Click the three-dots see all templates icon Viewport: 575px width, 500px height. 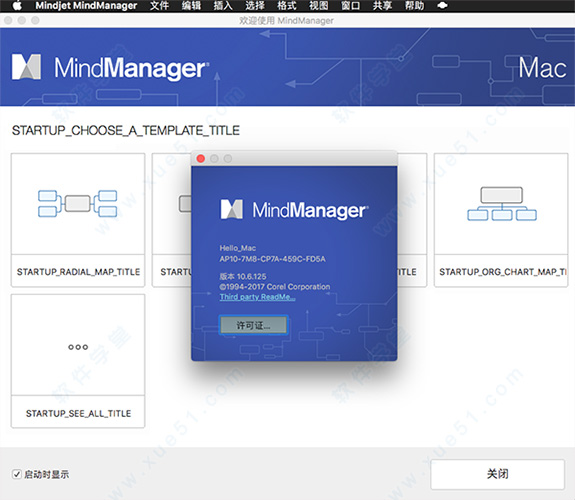pos(78,347)
